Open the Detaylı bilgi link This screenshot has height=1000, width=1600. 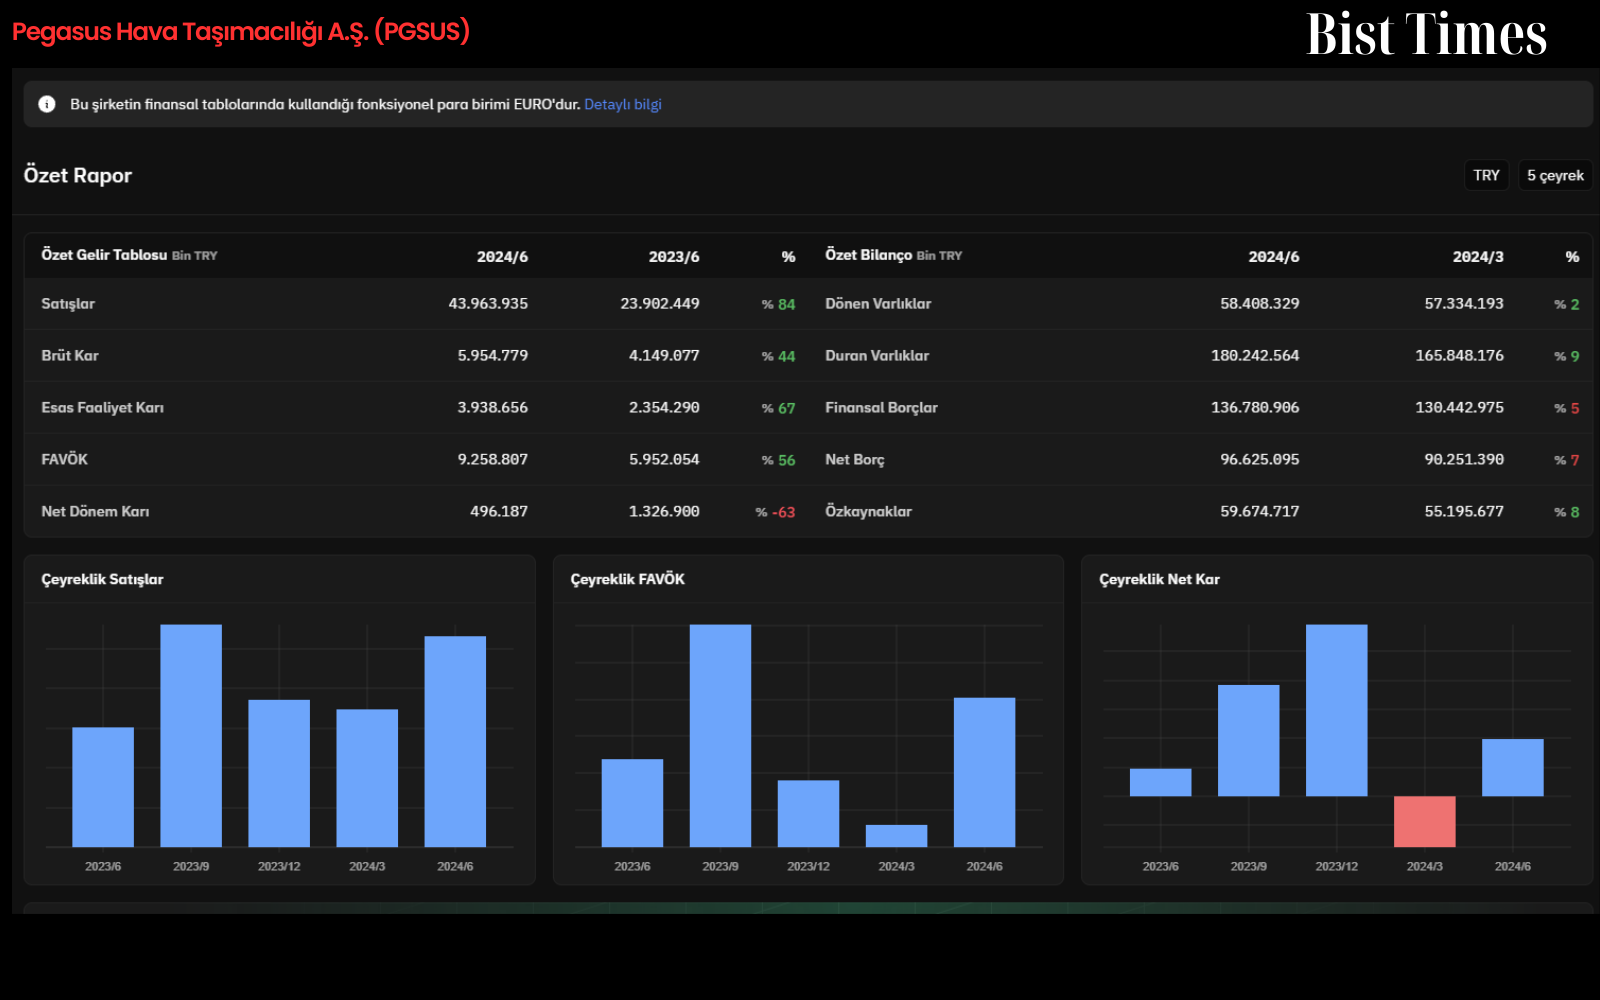coord(623,104)
